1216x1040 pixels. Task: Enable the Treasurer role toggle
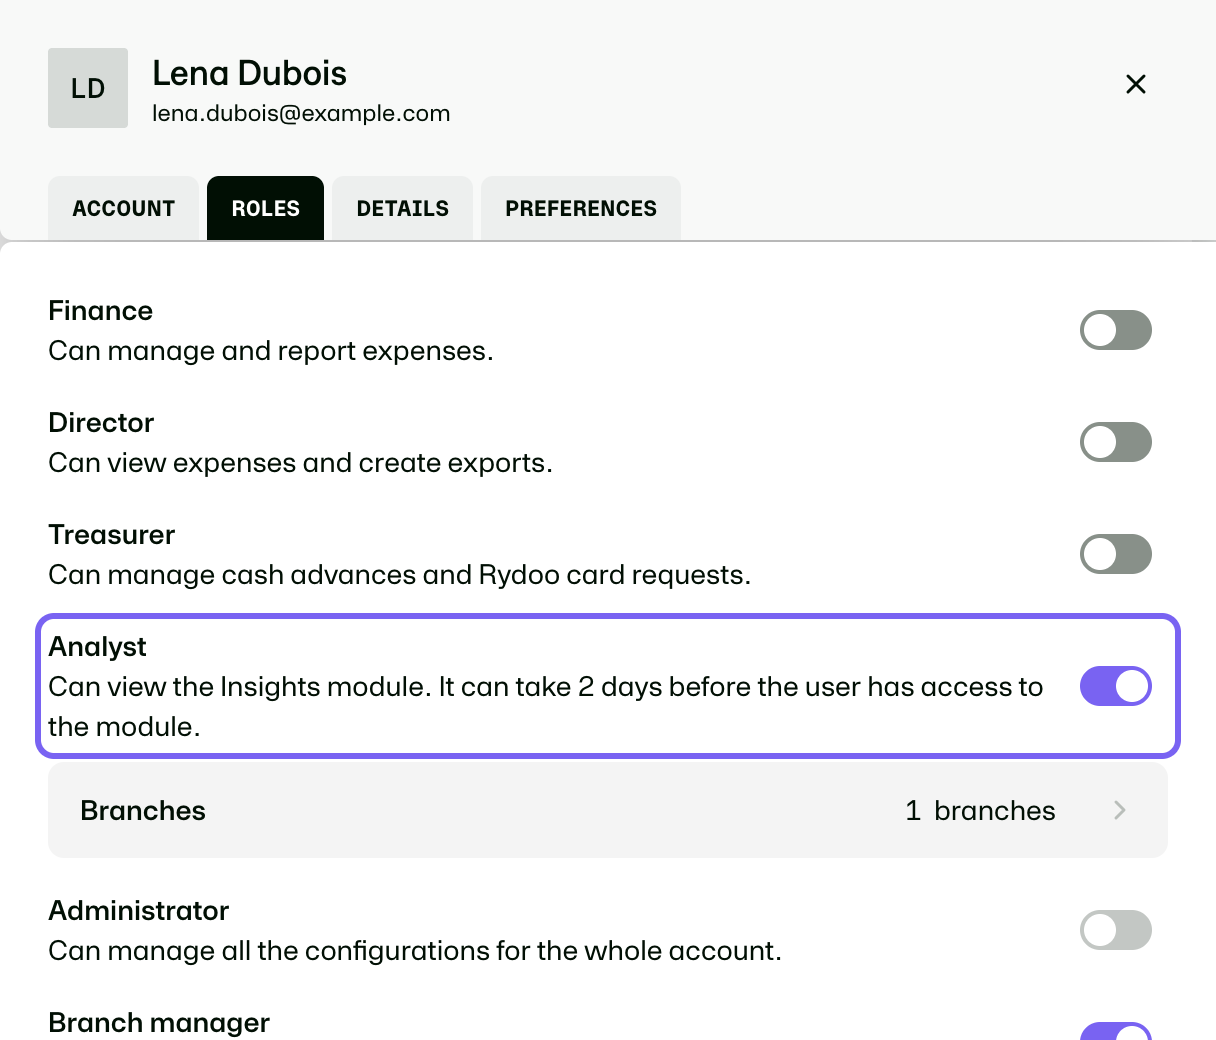(x=1116, y=554)
